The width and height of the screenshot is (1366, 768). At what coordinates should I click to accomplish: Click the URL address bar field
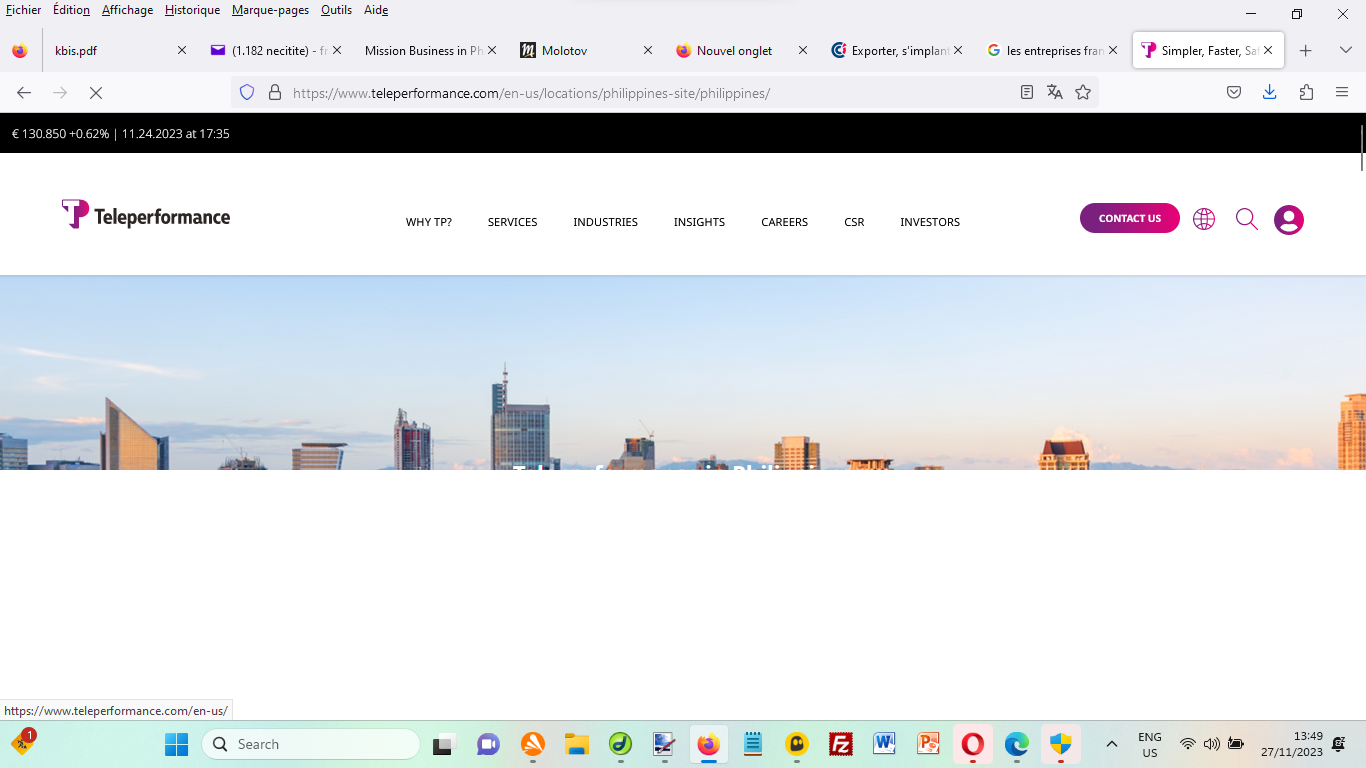click(640, 93)
